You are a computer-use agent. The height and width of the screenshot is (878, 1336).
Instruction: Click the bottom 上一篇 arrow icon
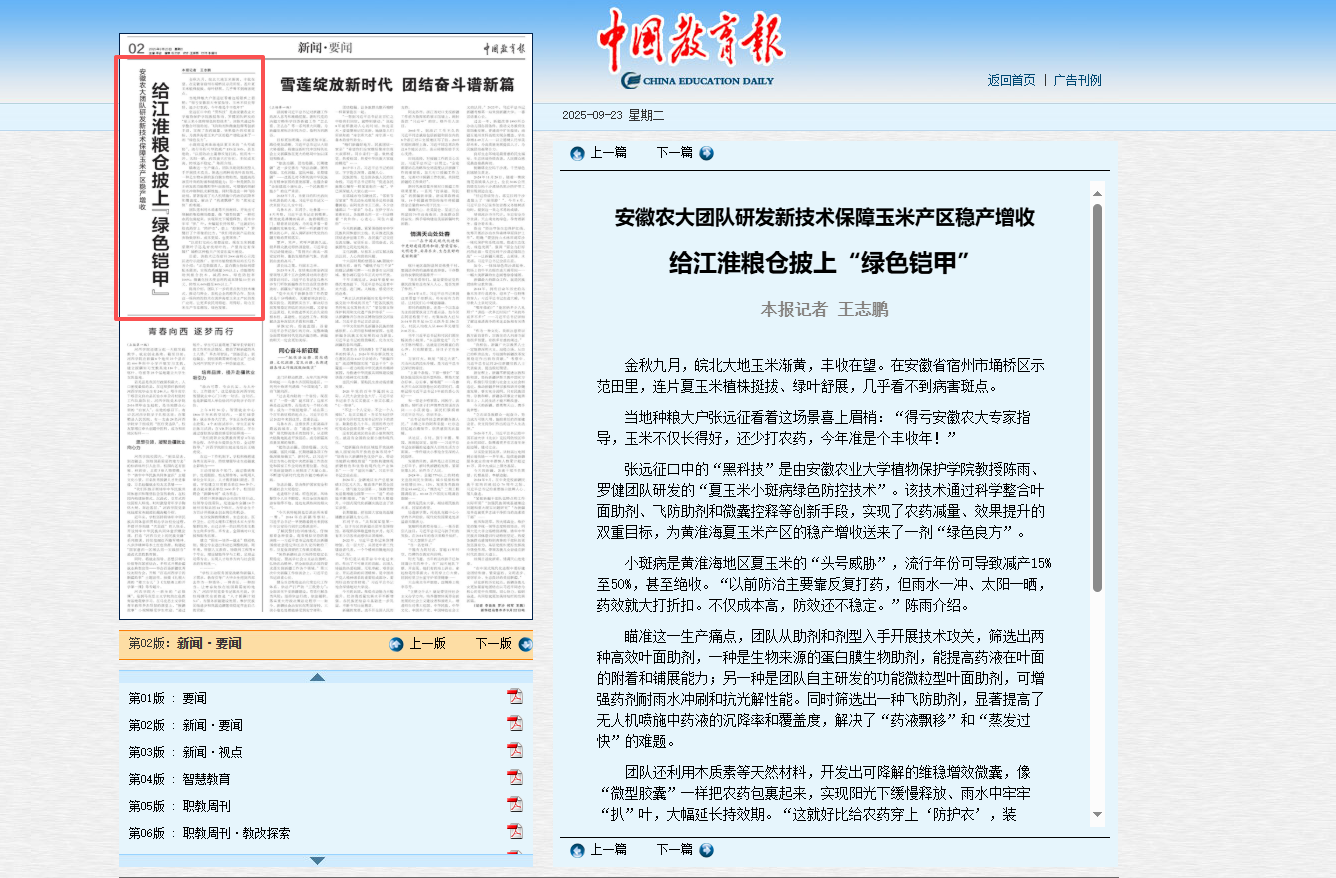[577, 850]
